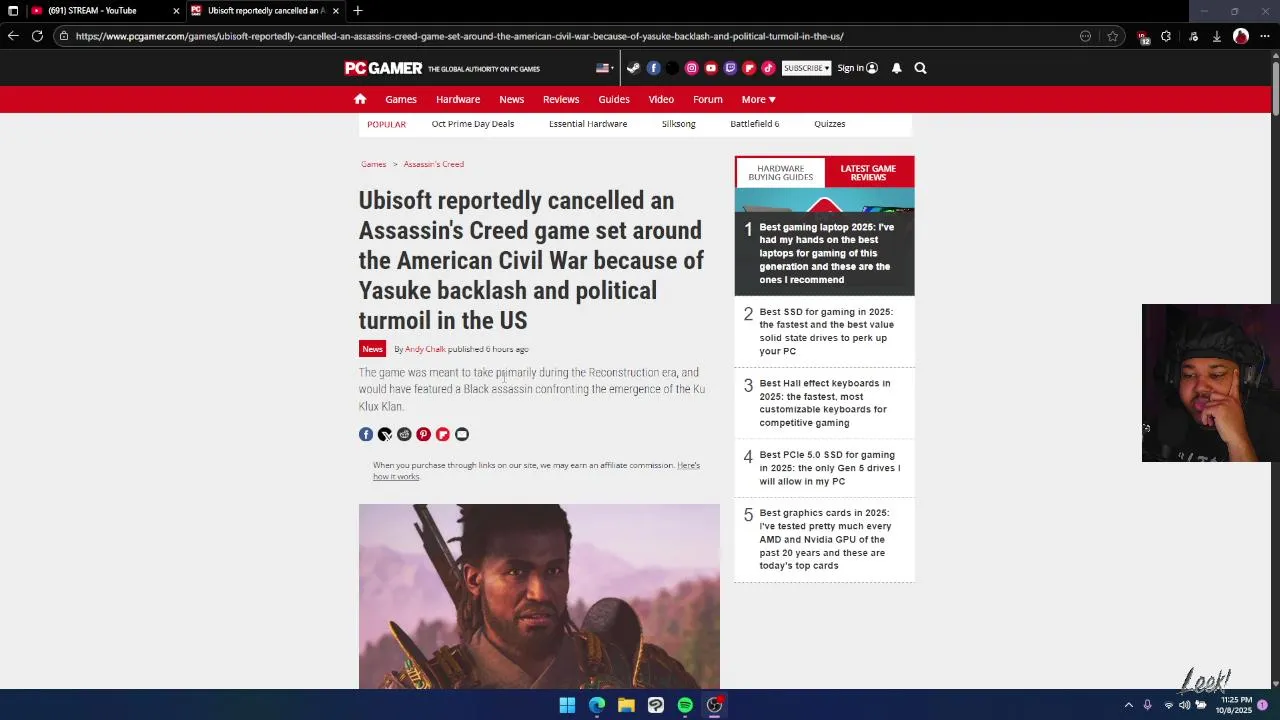This screenshot has width=1280, height=720.
Task: Share article on X
Action: point(385,434)
